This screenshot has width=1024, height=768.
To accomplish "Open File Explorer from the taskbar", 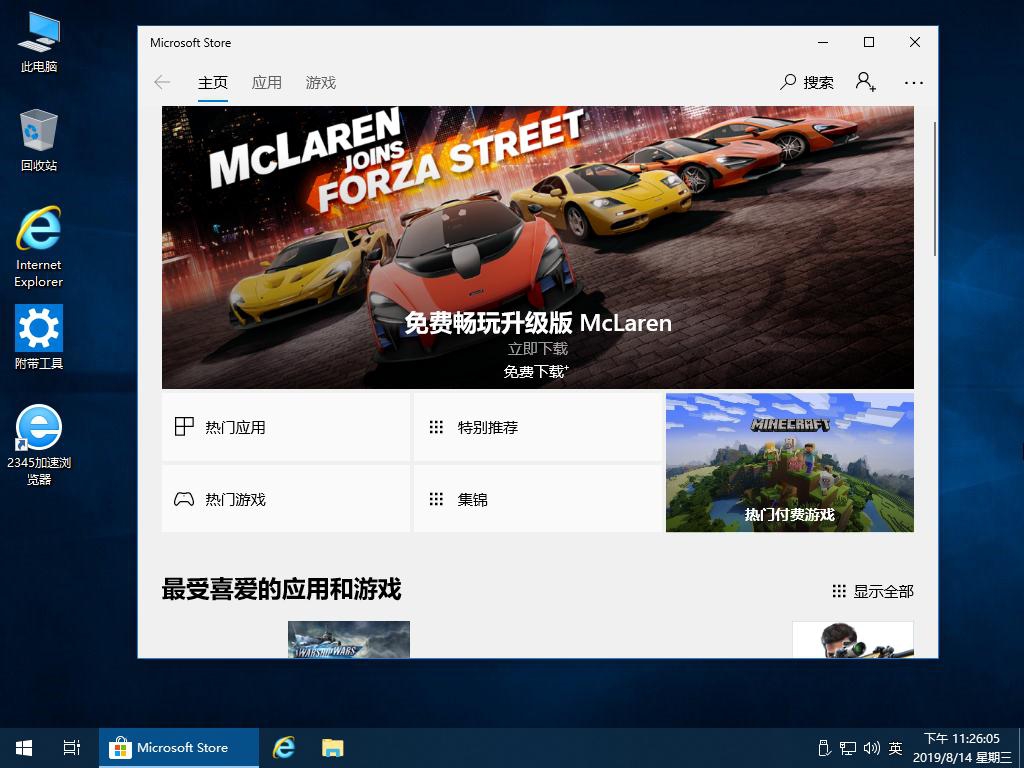I will pos(332,748).
